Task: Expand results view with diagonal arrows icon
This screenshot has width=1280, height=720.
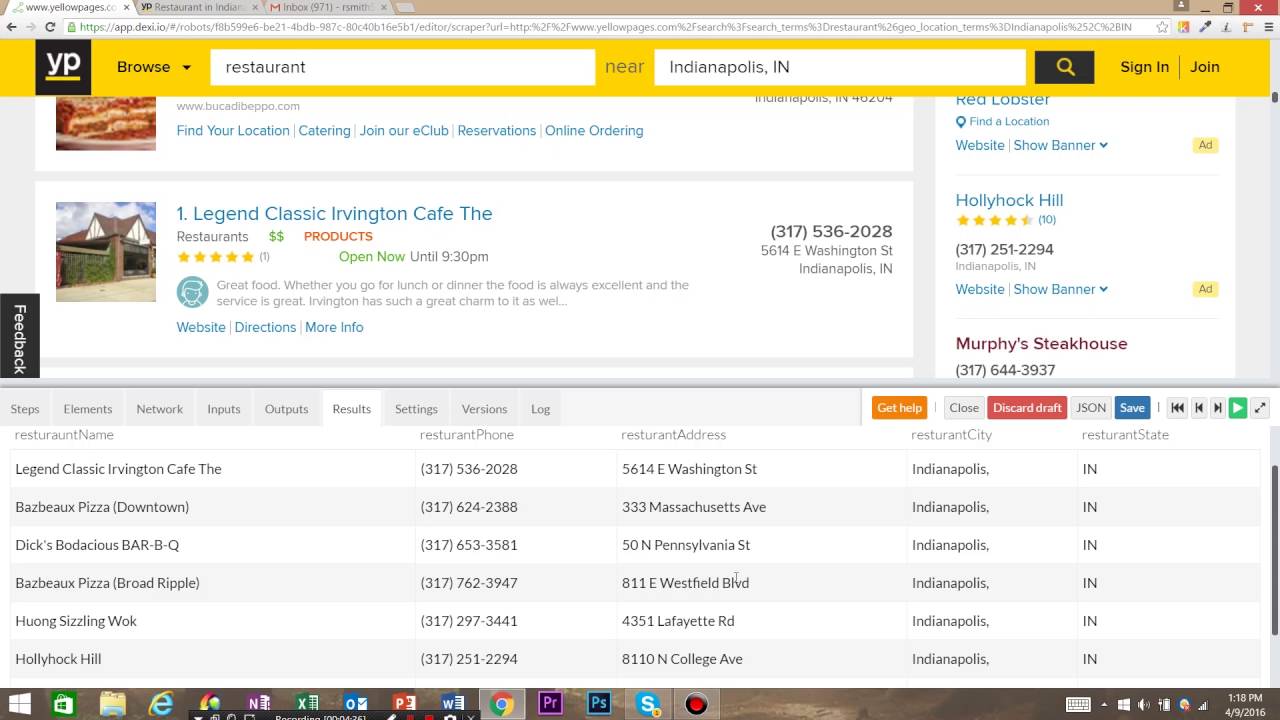Action: (1259, 407)
